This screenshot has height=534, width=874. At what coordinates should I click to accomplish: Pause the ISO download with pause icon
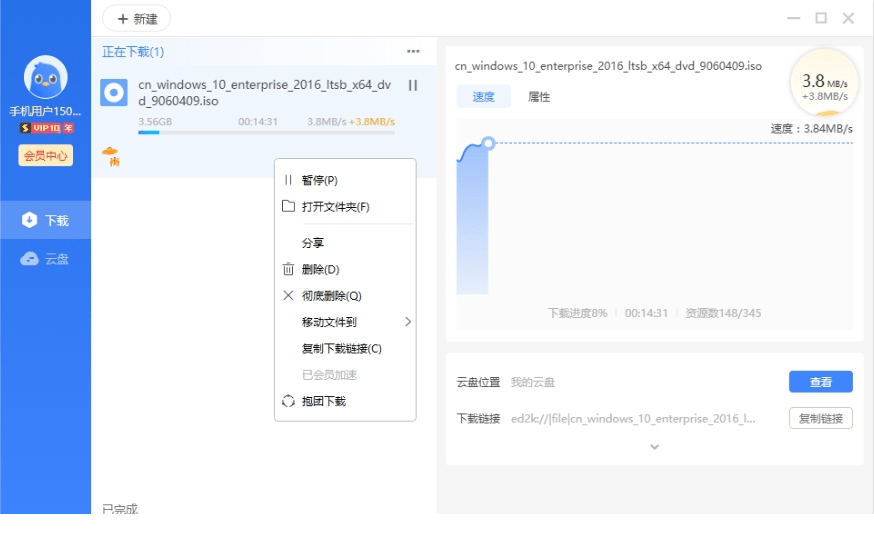[x=412, y=85]
